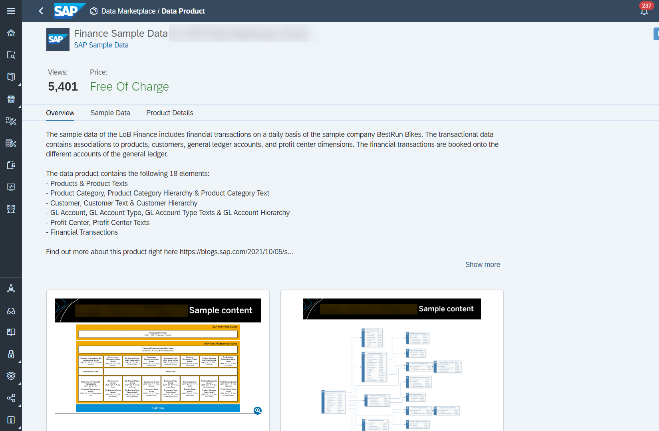Click Data Marketplace breadcrumb link
659x431 pixels.
tap(128, 11)
